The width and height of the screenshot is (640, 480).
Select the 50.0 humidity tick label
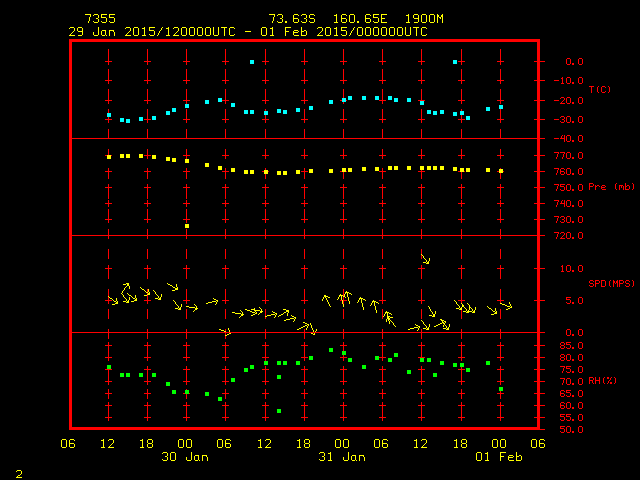(571, 429)
